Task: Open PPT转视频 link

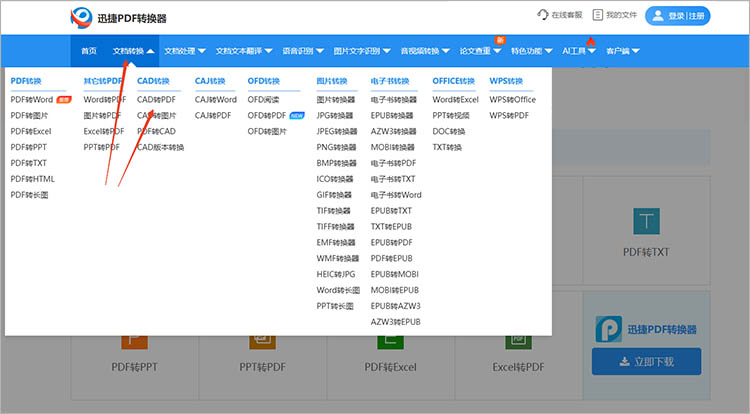Action: (x=451, y=115)
